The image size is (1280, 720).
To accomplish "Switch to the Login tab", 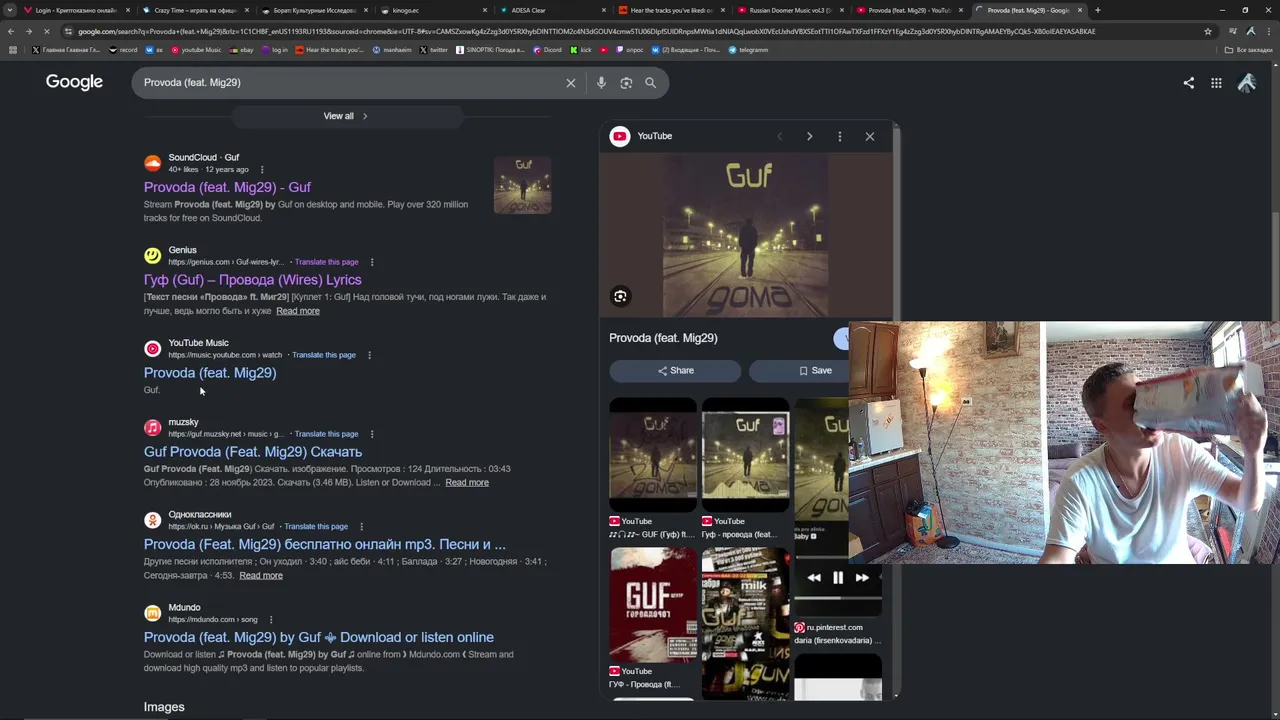I will tap(75, 10).
